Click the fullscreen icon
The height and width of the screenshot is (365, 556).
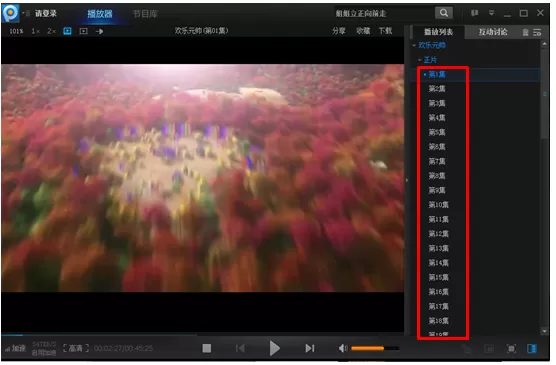pyautogui.click(x=511, y=349)
